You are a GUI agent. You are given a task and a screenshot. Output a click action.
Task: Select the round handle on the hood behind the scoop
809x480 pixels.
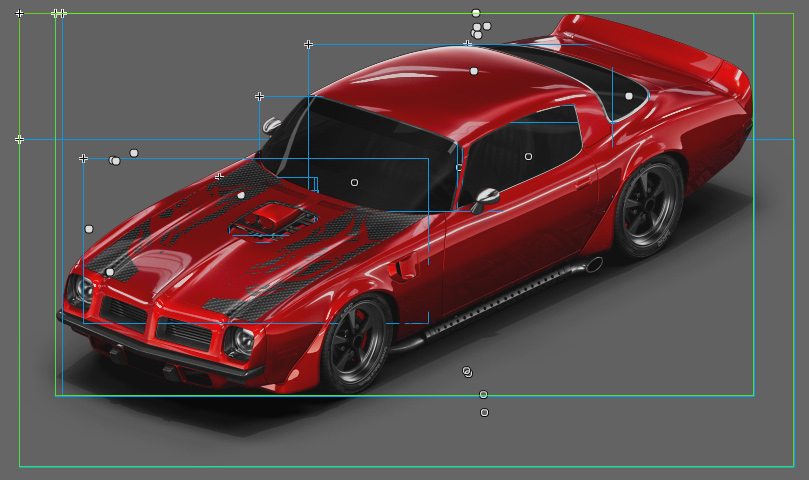click(241, 195)
